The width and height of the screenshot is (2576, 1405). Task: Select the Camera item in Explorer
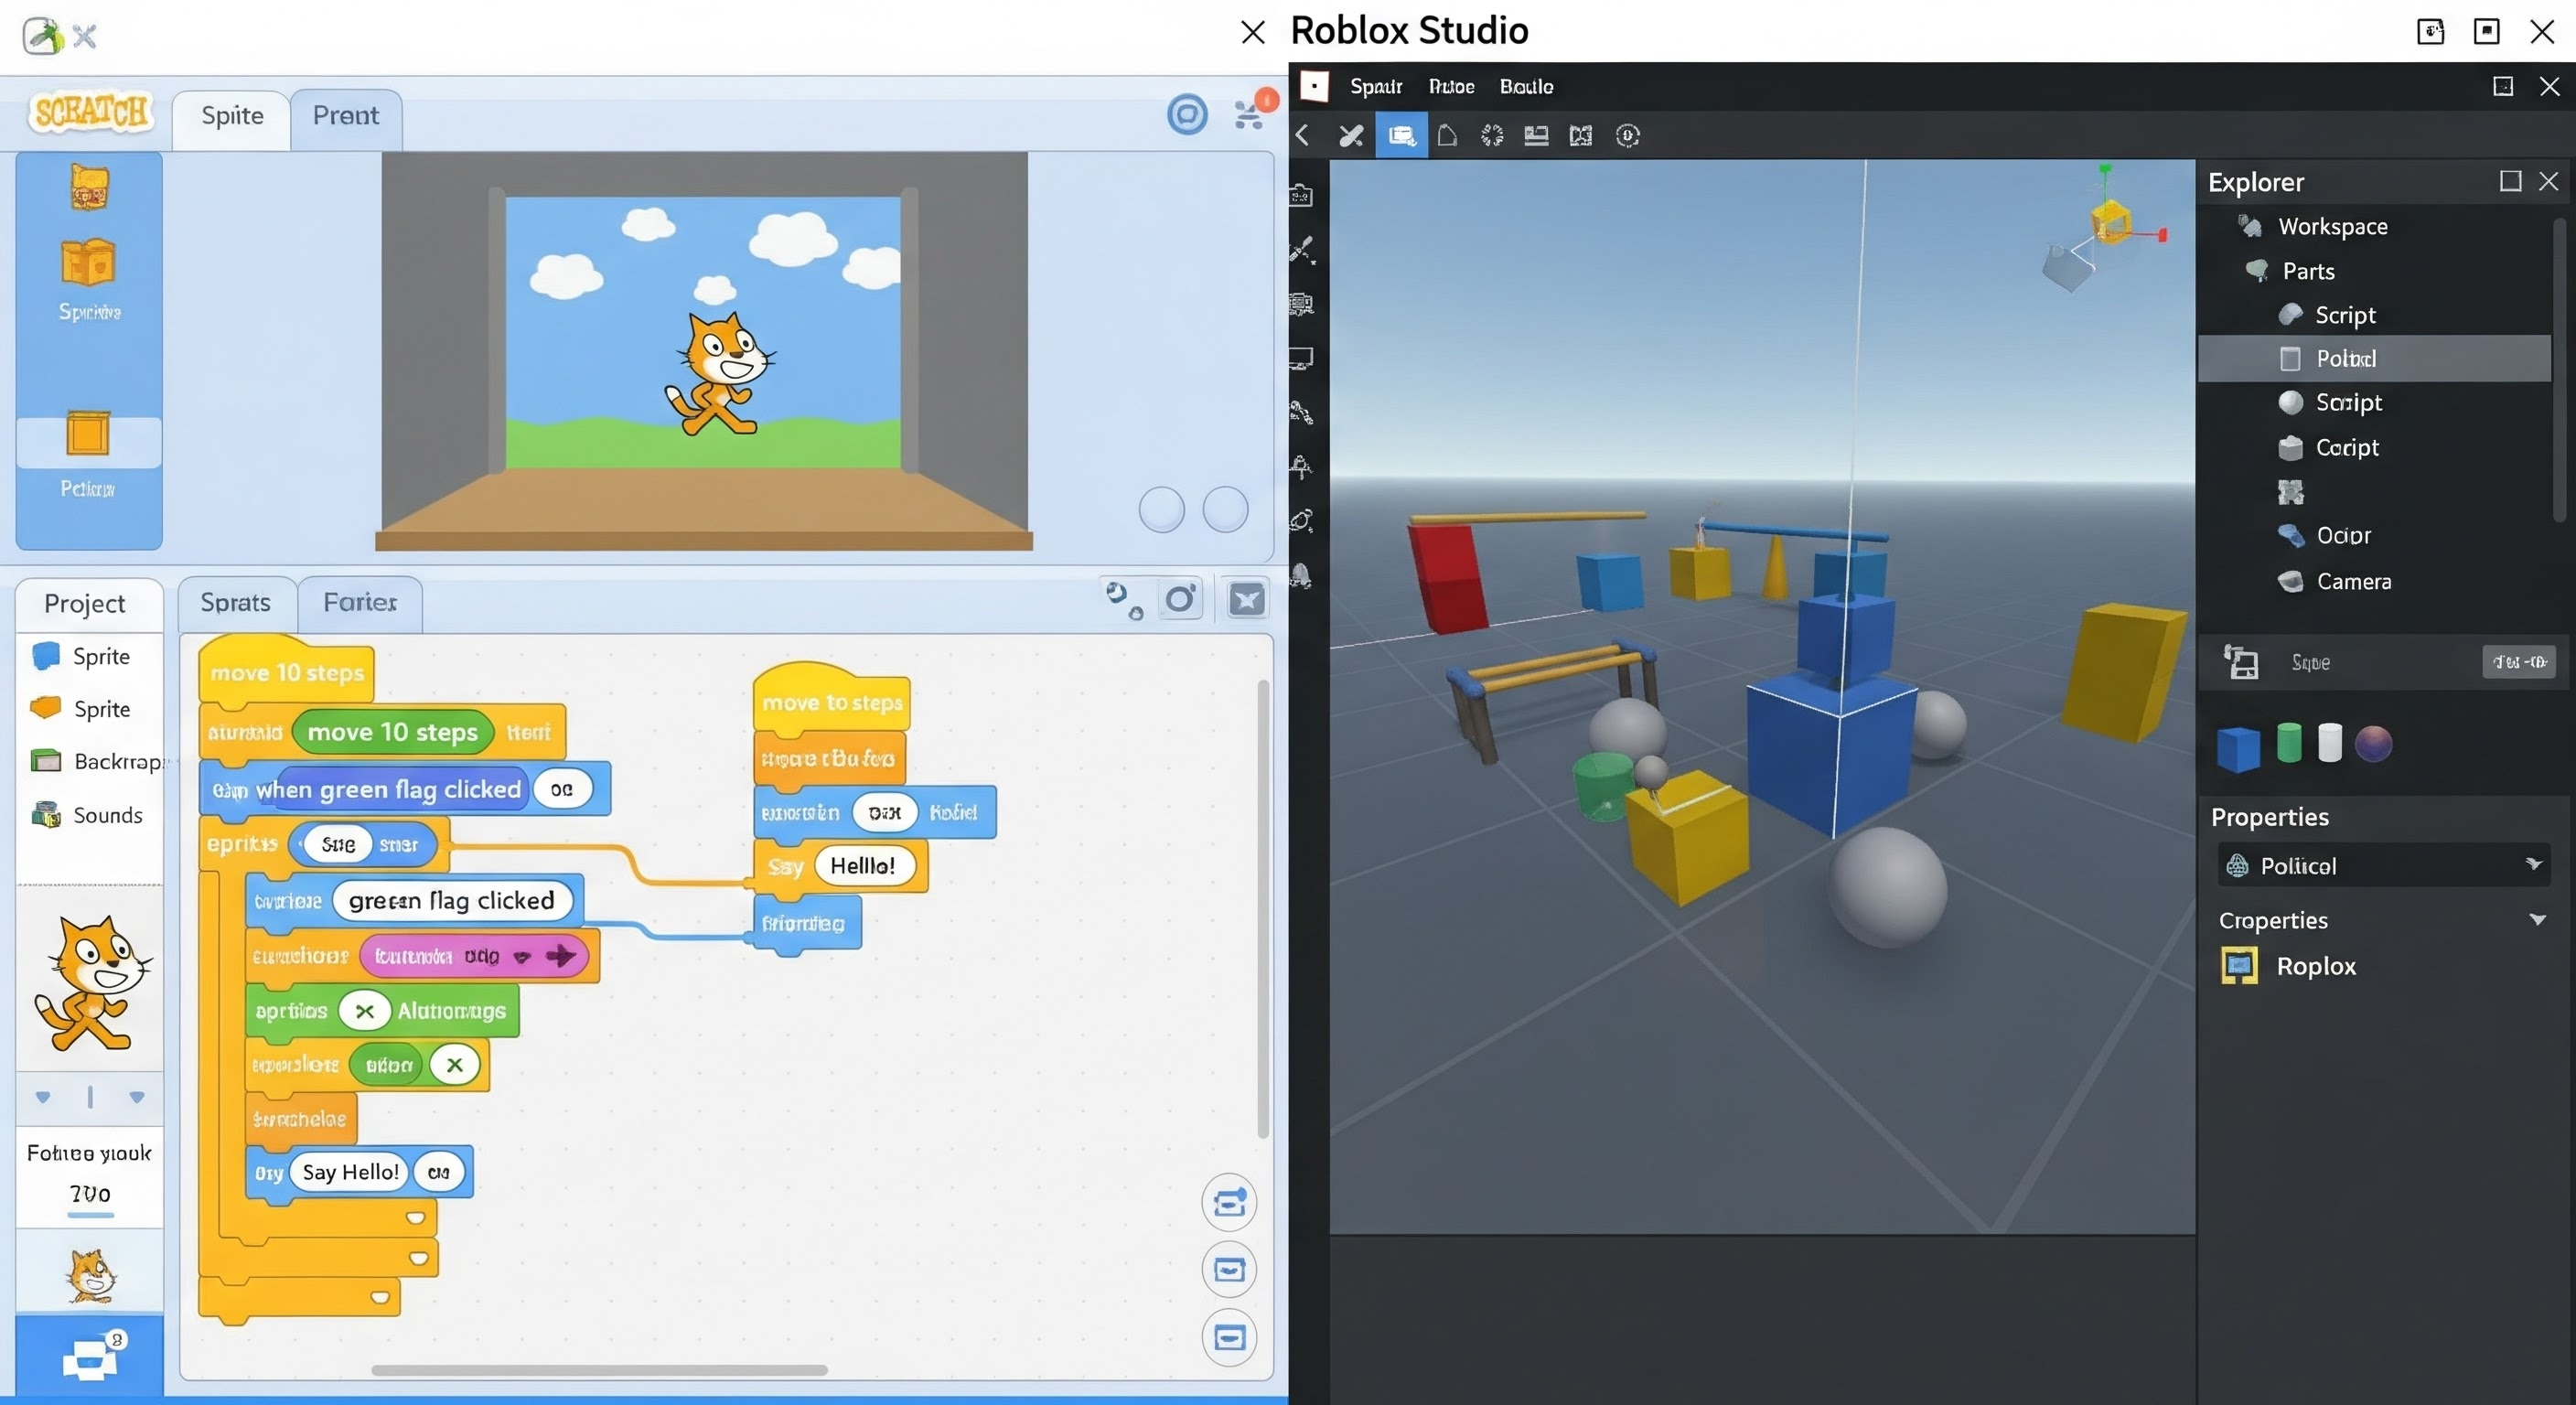click(x=2353, y=581)
